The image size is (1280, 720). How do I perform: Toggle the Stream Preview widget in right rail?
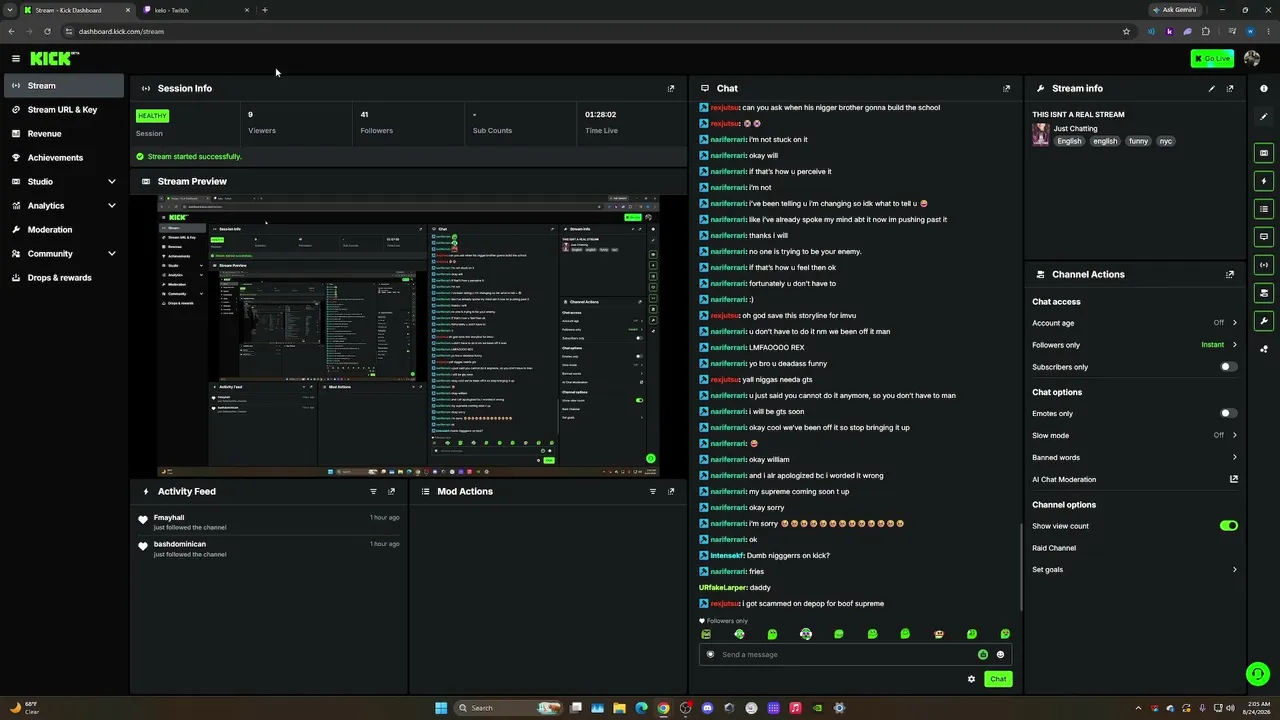click(1264, 153)
